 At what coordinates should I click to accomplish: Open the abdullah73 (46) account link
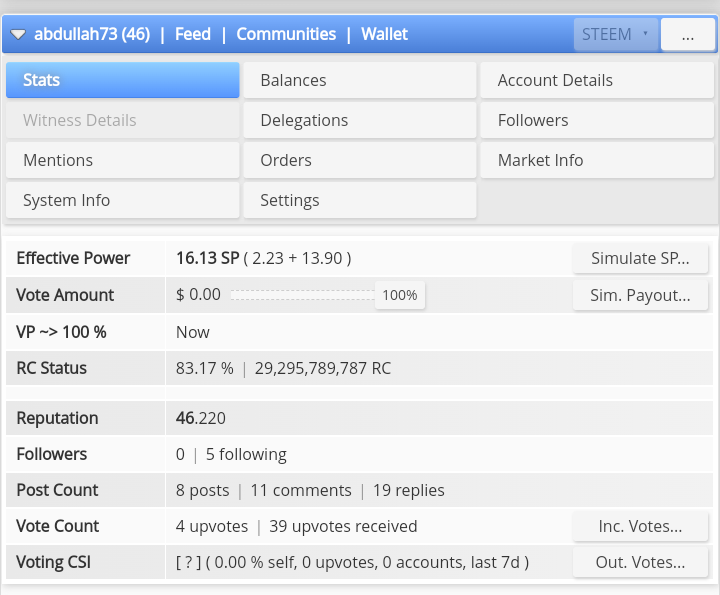click(92, 34)
